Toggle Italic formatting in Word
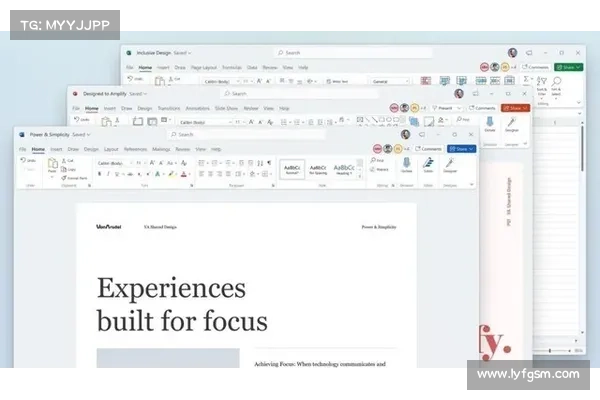Viewport: 600px width, 400px height. coord(108,174)
